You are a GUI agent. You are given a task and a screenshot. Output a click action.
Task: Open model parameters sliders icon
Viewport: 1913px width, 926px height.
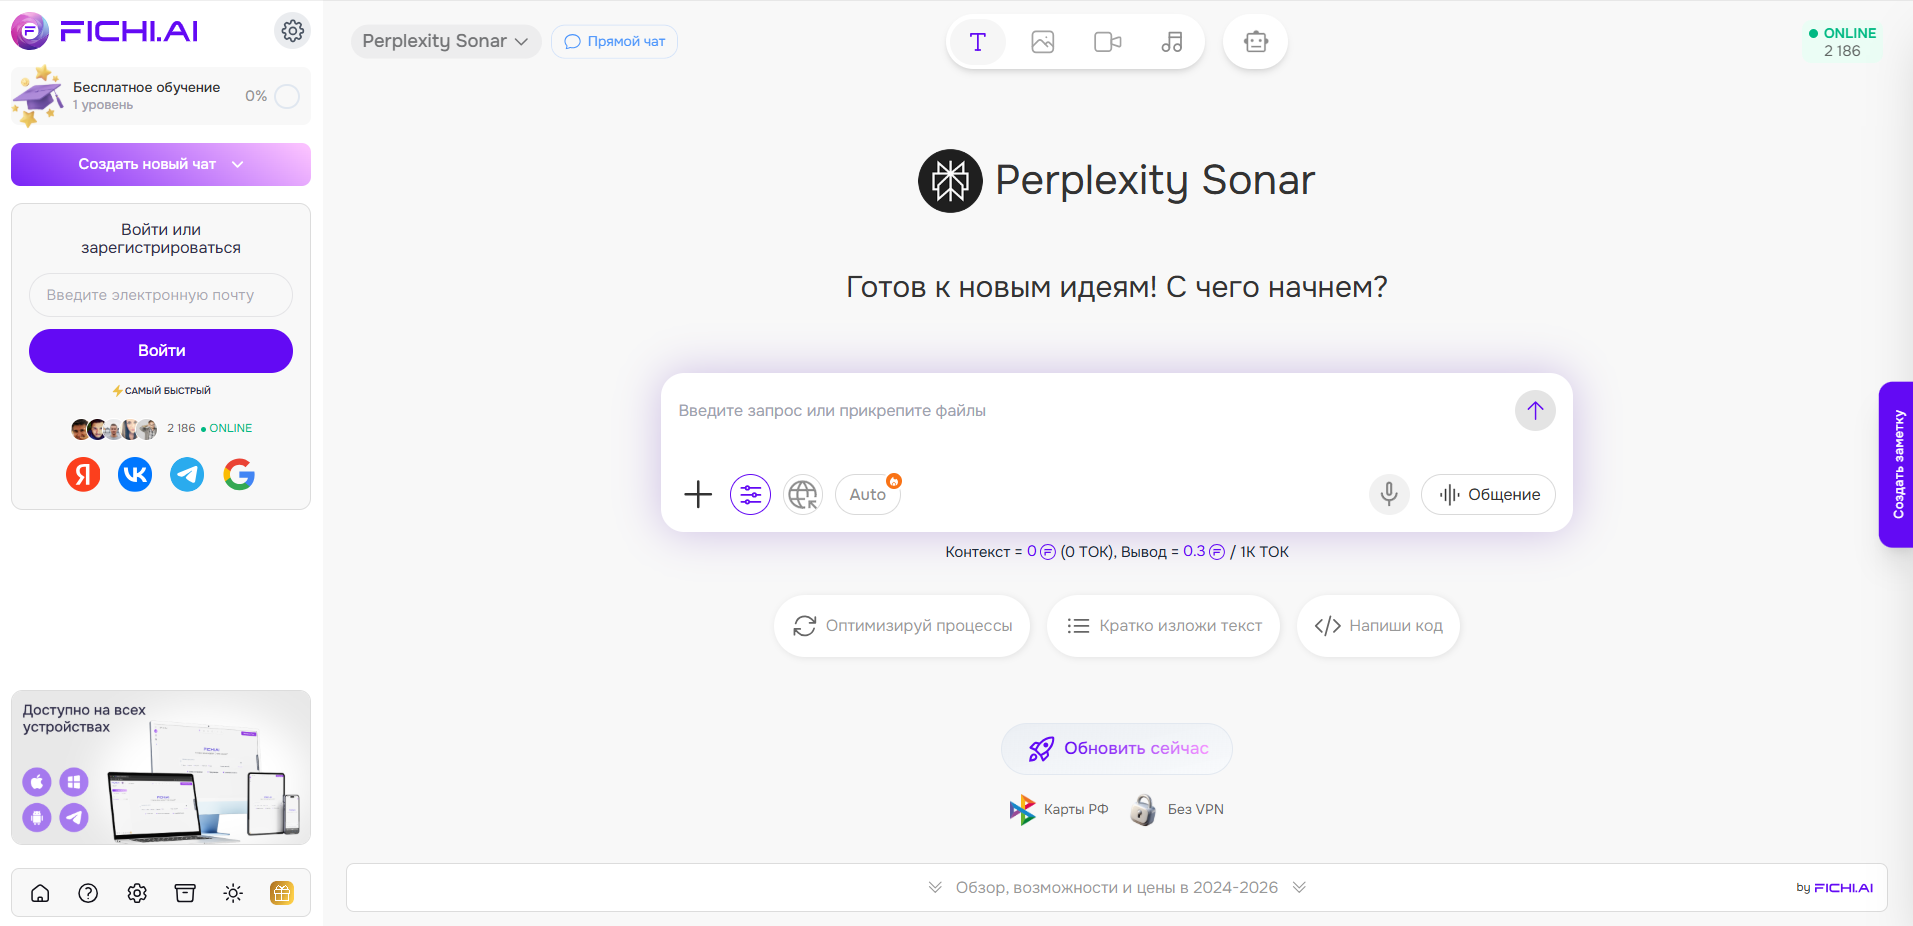point(750,494)
